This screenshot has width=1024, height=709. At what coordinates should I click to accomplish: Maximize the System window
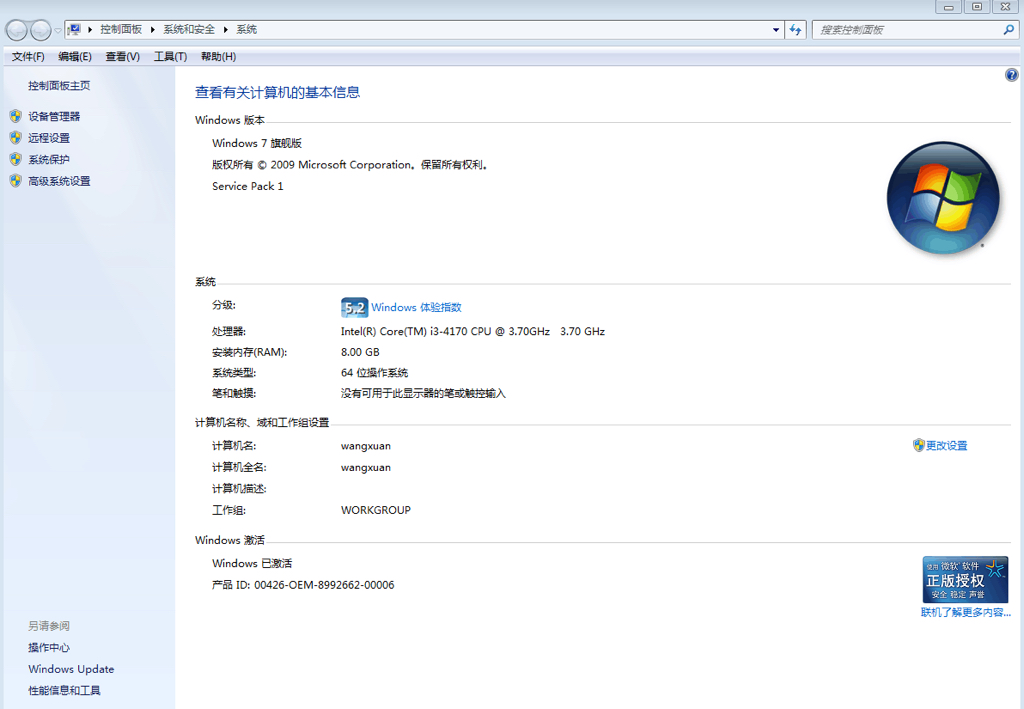click(977, 7)
